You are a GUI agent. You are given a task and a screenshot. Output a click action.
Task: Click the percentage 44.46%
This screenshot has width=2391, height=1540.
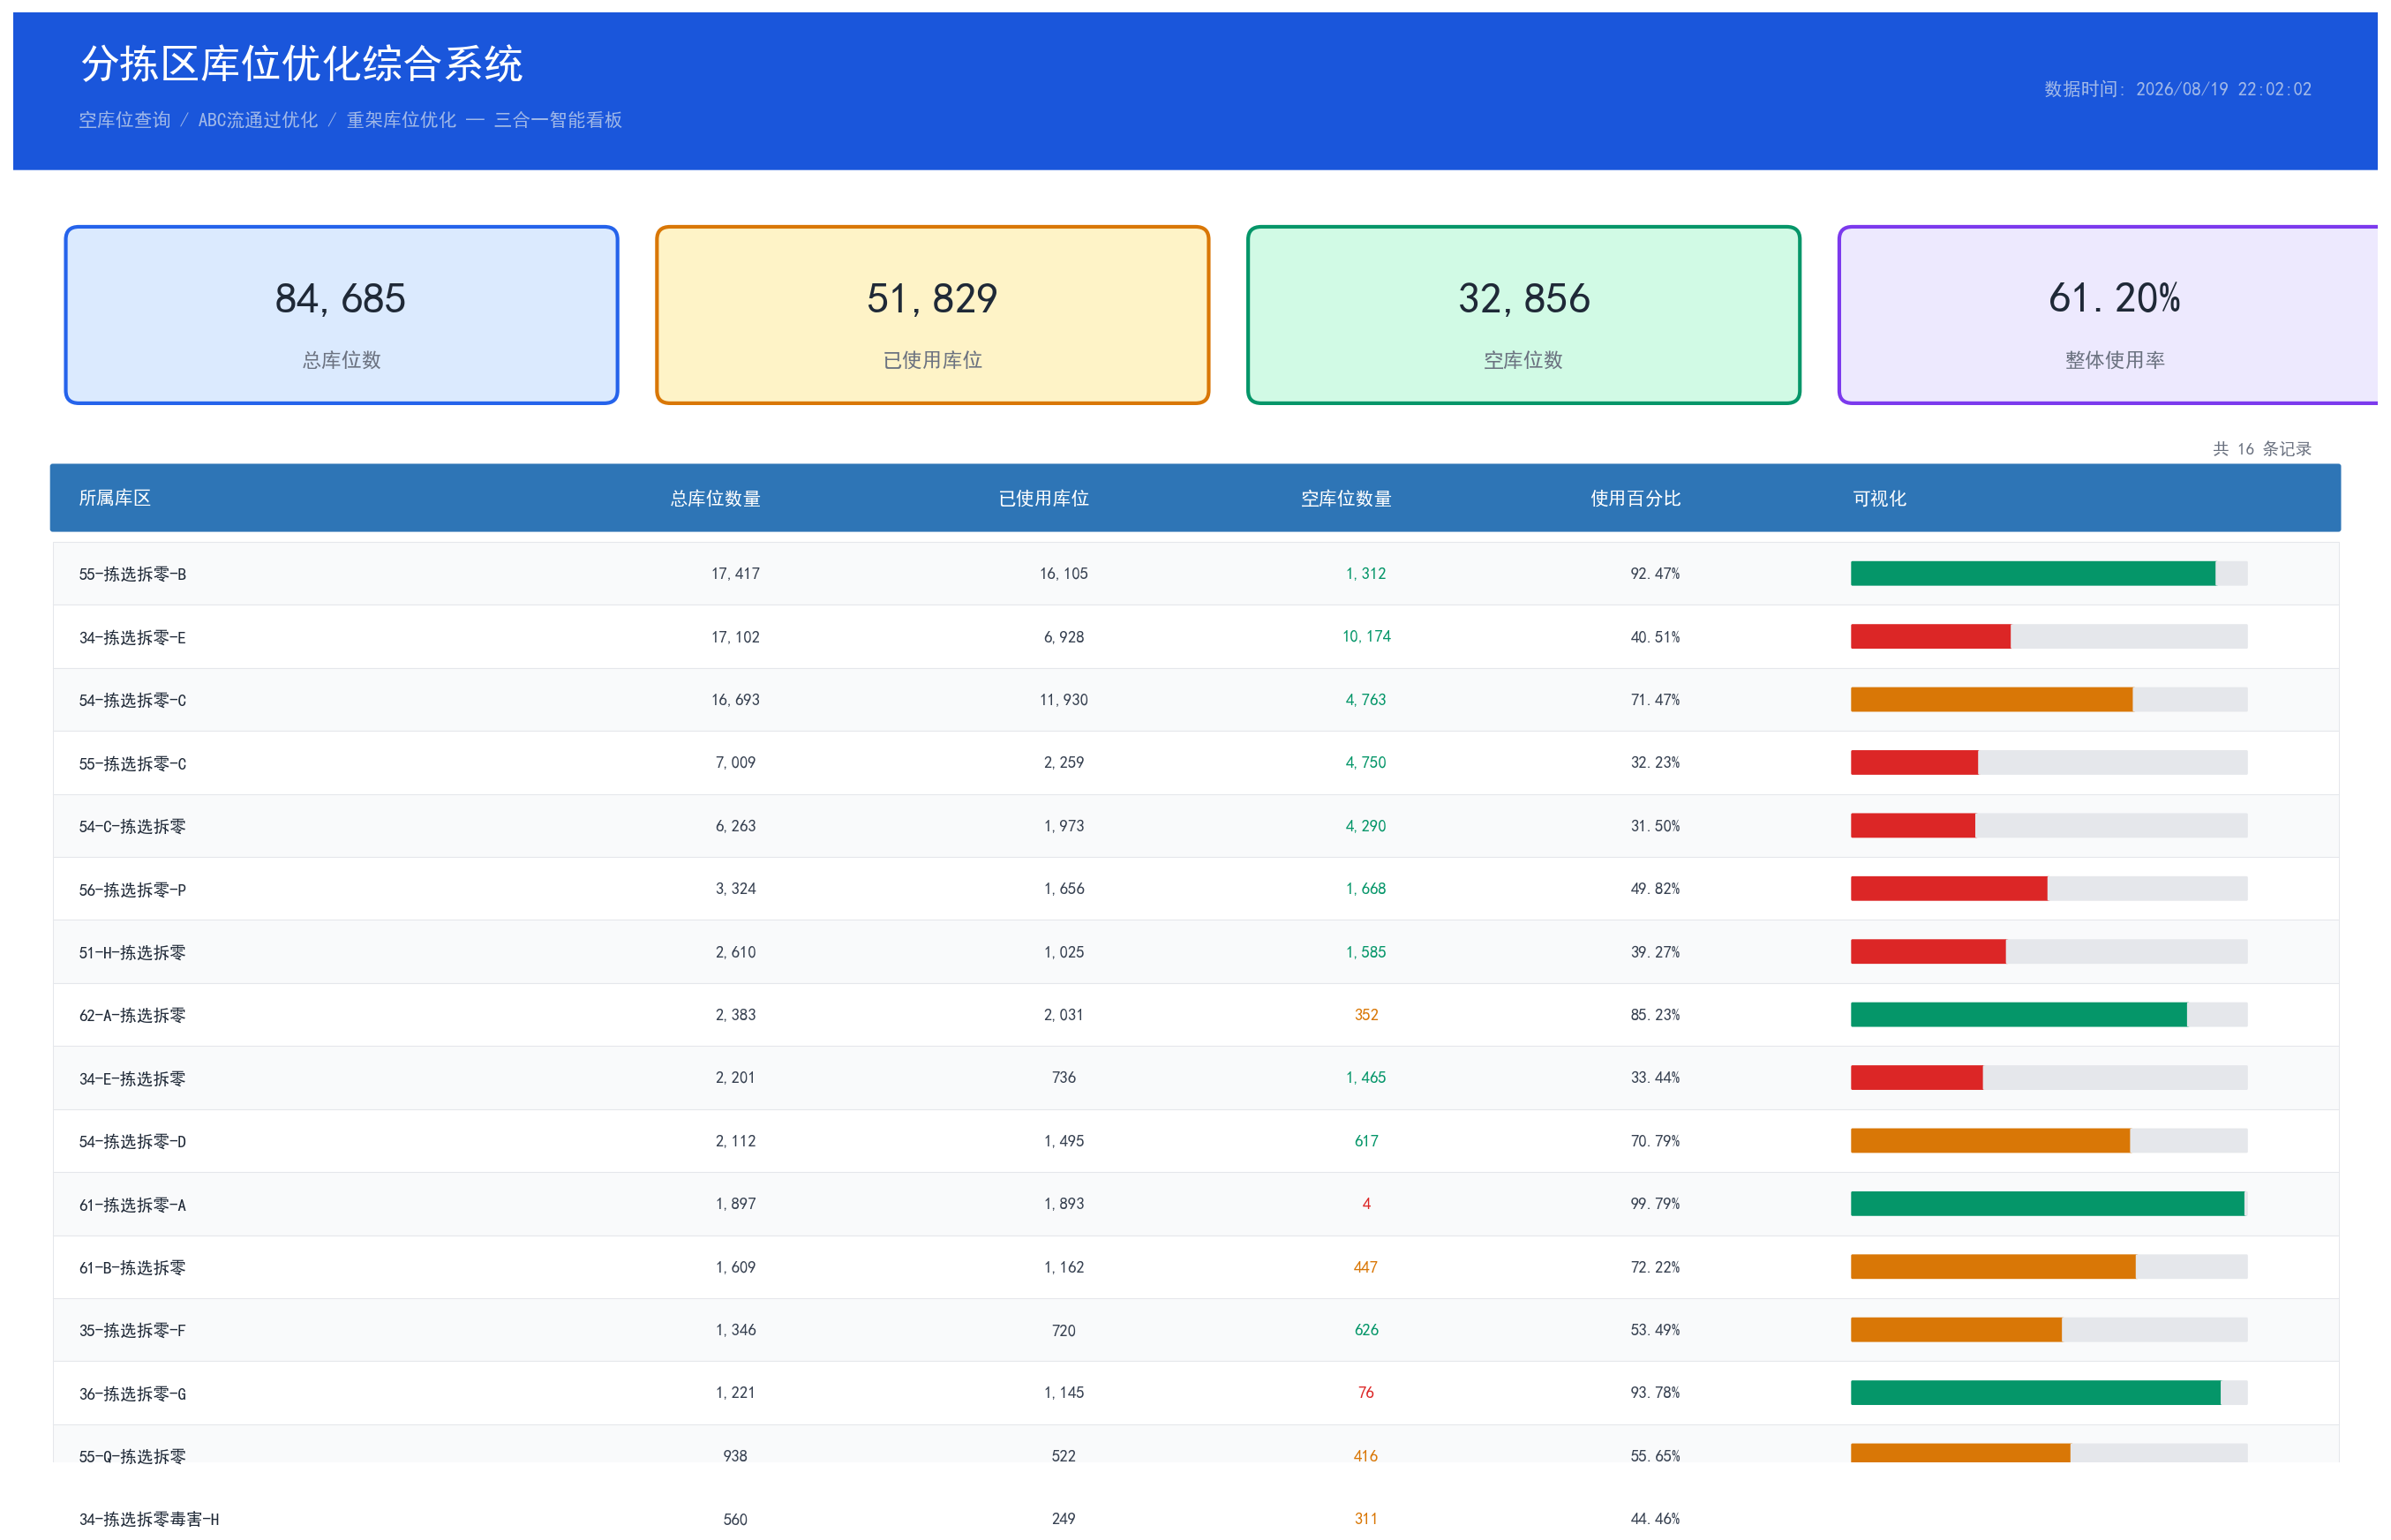1655,1518
